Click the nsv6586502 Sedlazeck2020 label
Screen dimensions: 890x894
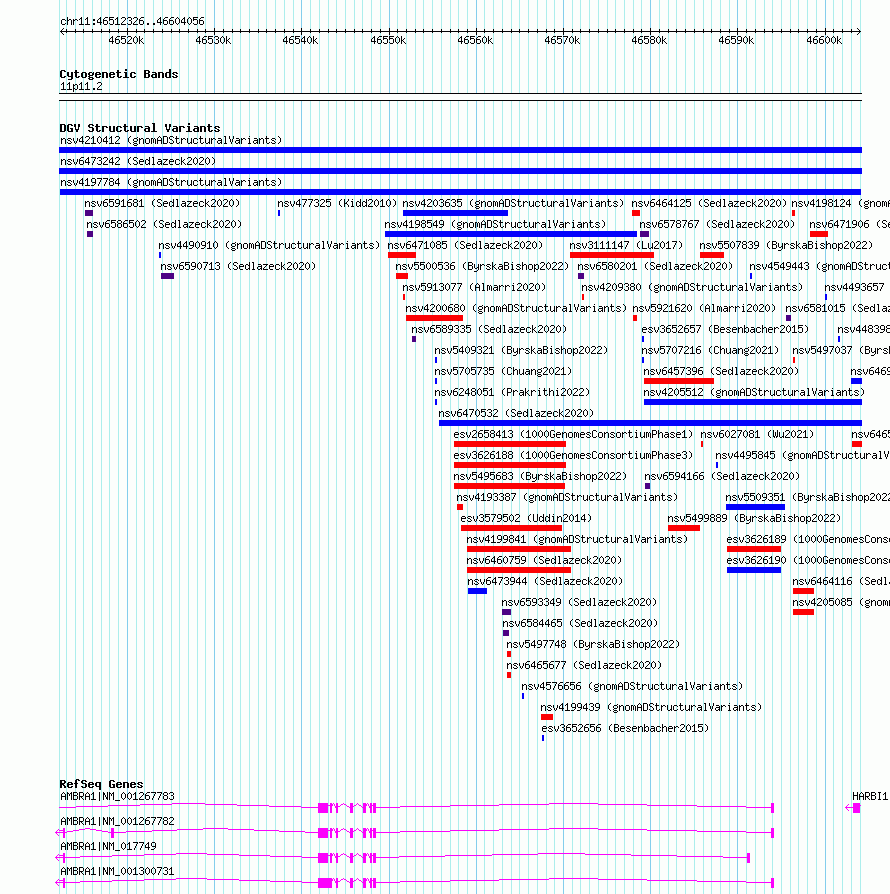[164, 225]
